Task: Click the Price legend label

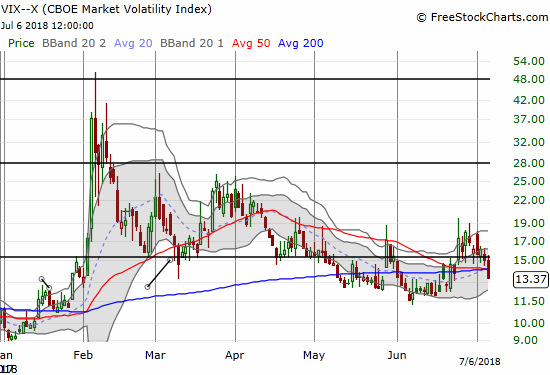Action: coord(21,43)
